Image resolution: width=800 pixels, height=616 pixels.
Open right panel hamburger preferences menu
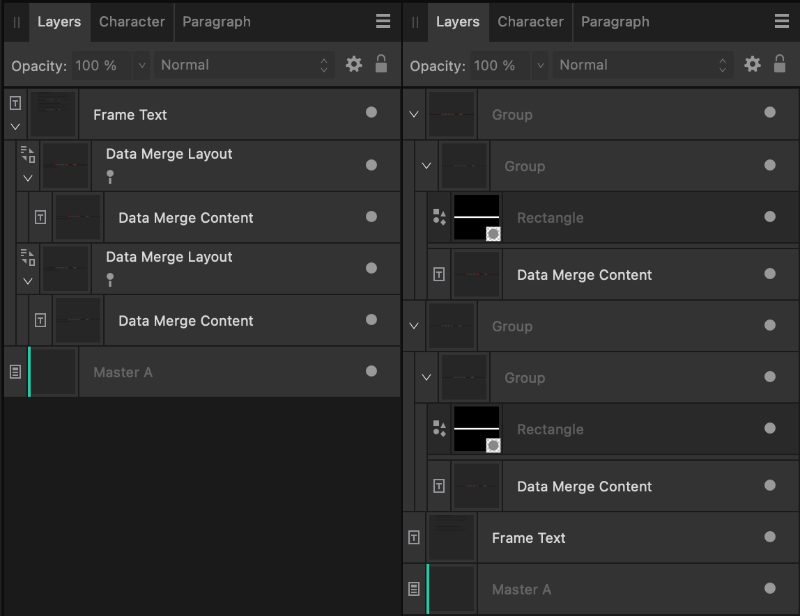tap(781, 21)
